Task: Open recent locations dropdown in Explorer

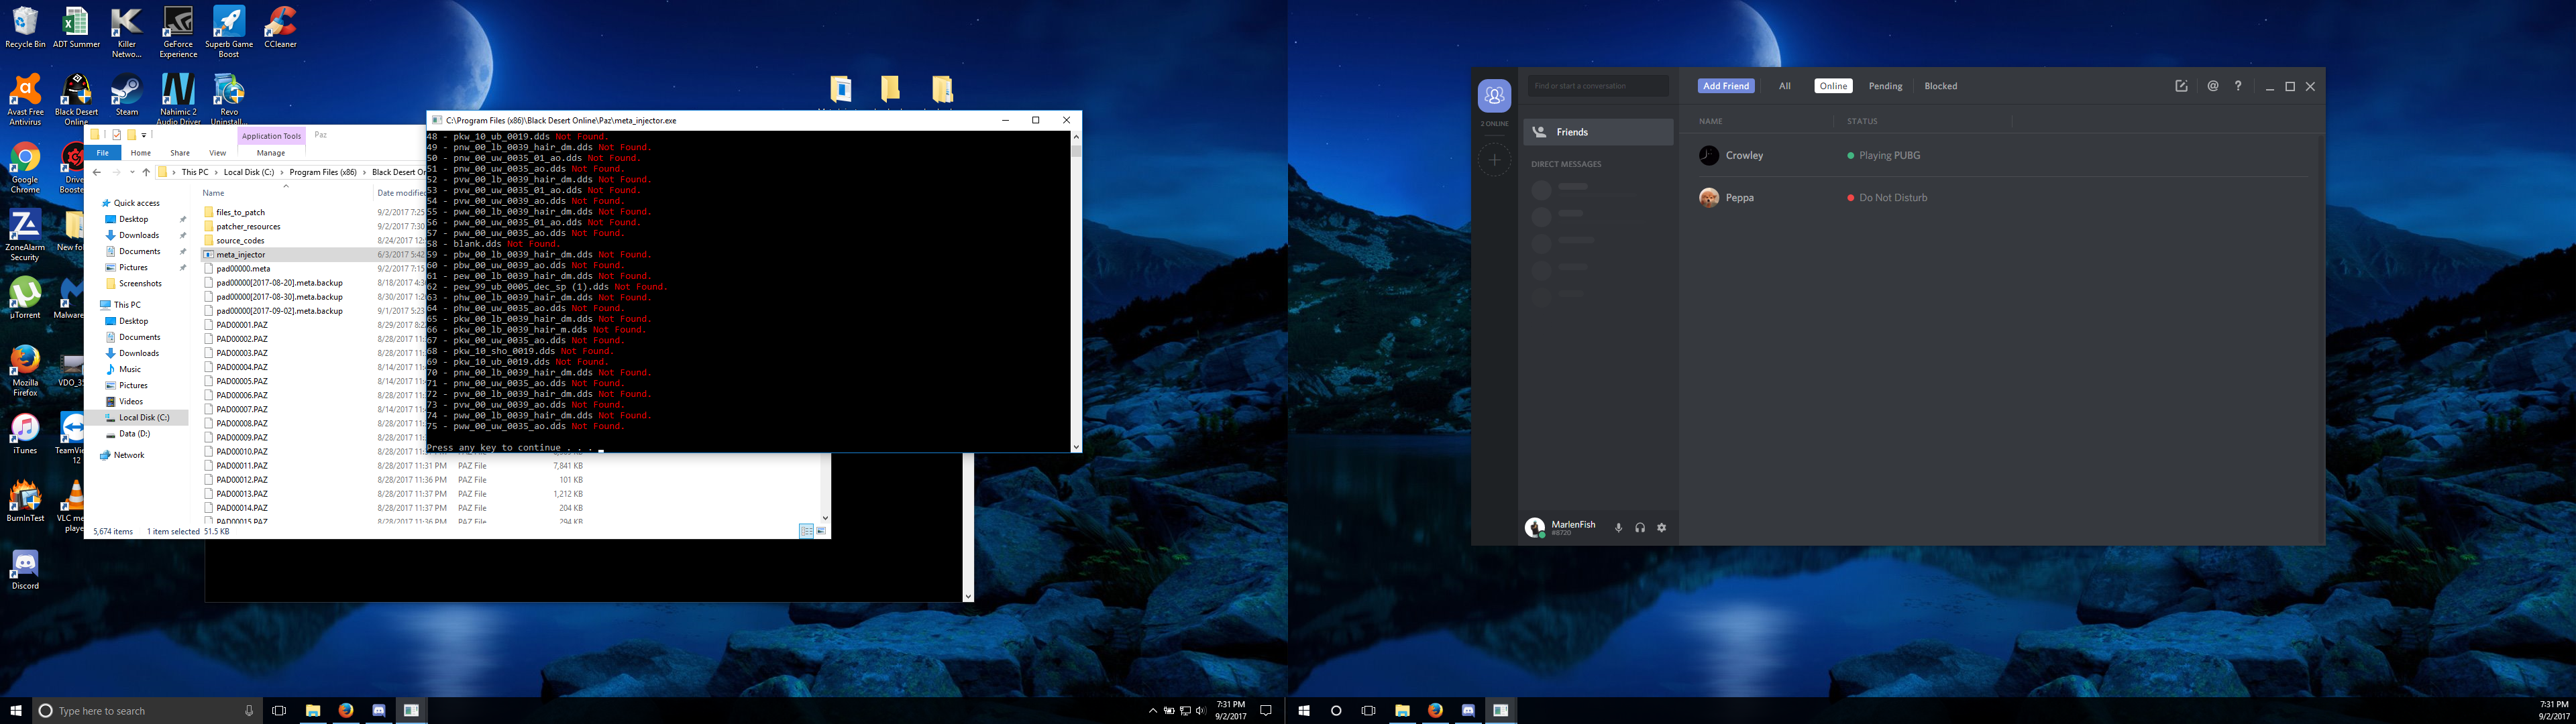Action: click(x=132, y=172)
